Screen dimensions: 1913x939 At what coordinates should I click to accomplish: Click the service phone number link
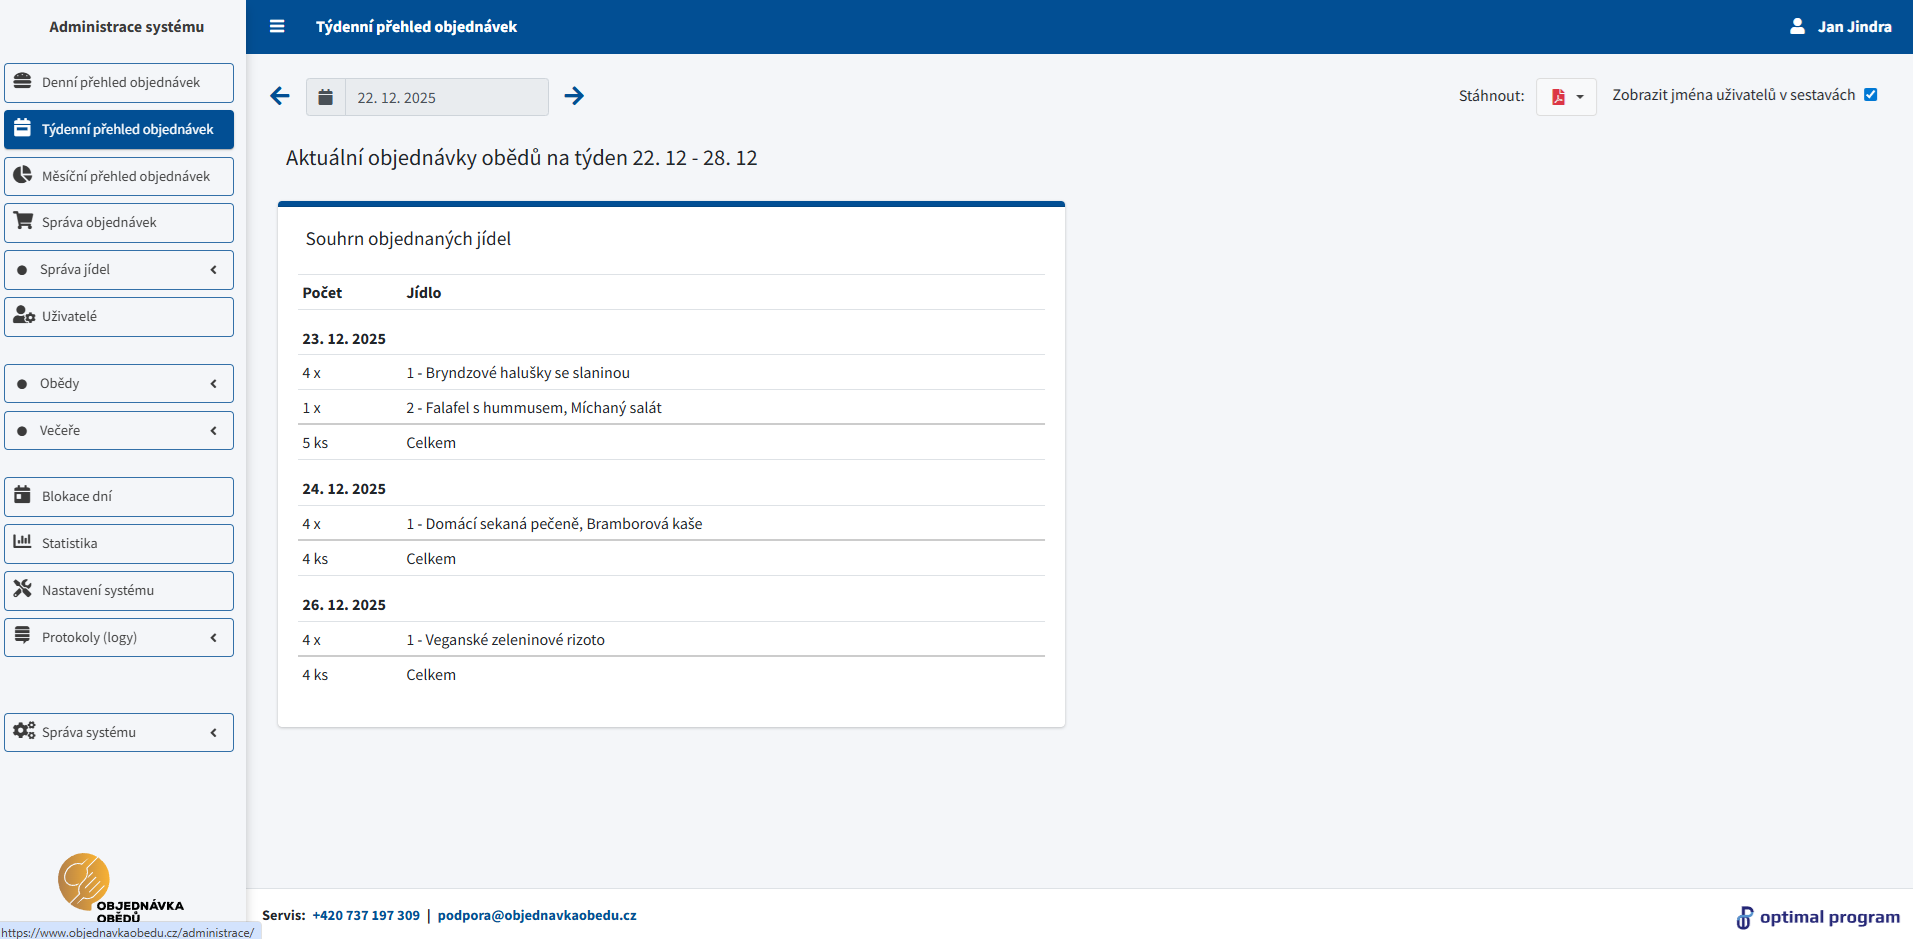[366, 915]
